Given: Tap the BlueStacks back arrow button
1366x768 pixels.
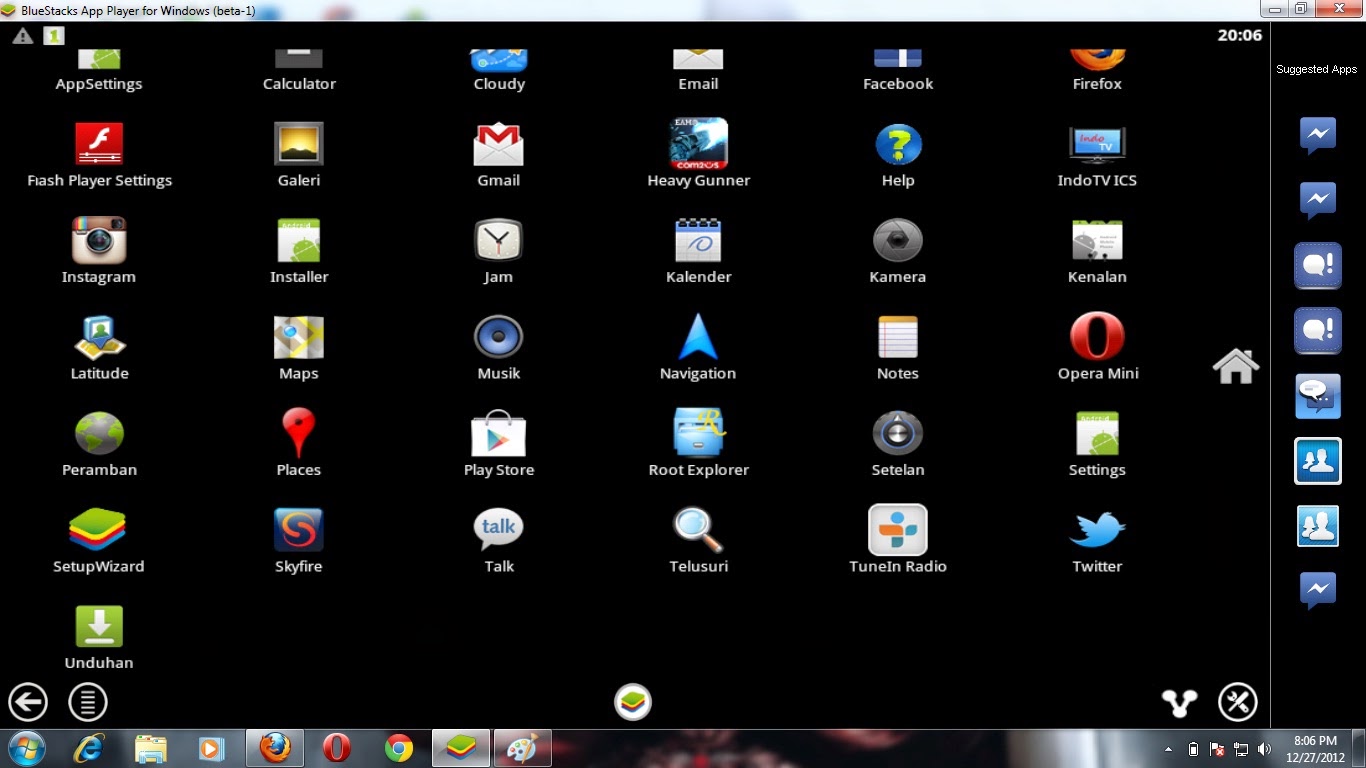Looking at the screenshot, I should 28,702.
